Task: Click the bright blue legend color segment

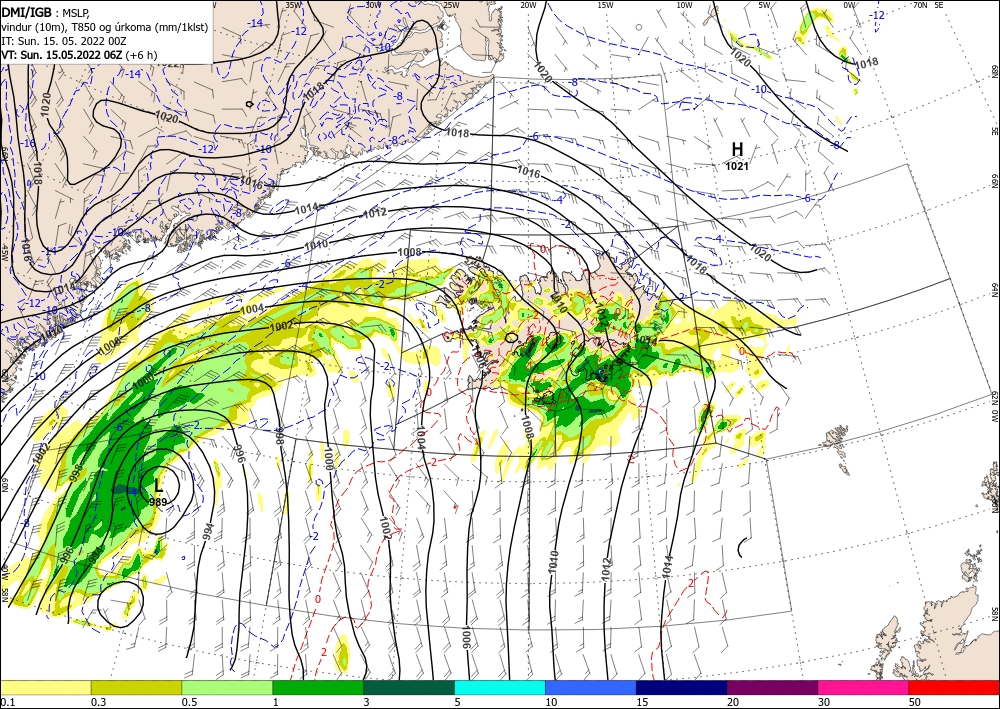Action: pyautogui.click(x=591, y=687)
